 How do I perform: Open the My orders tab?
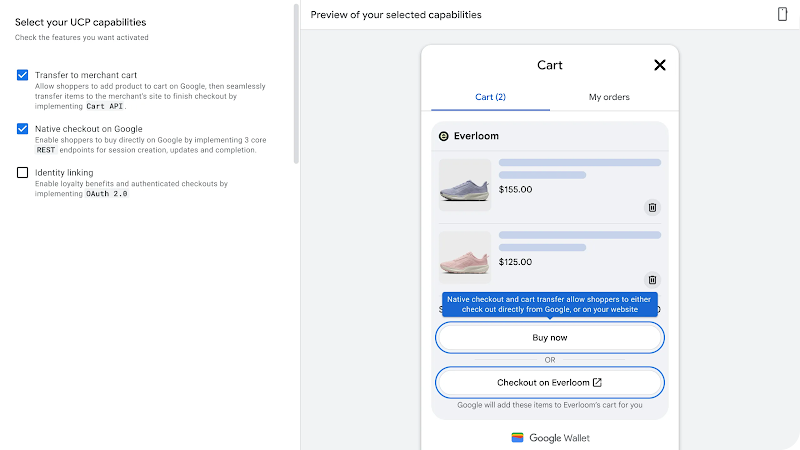(609, 97)
